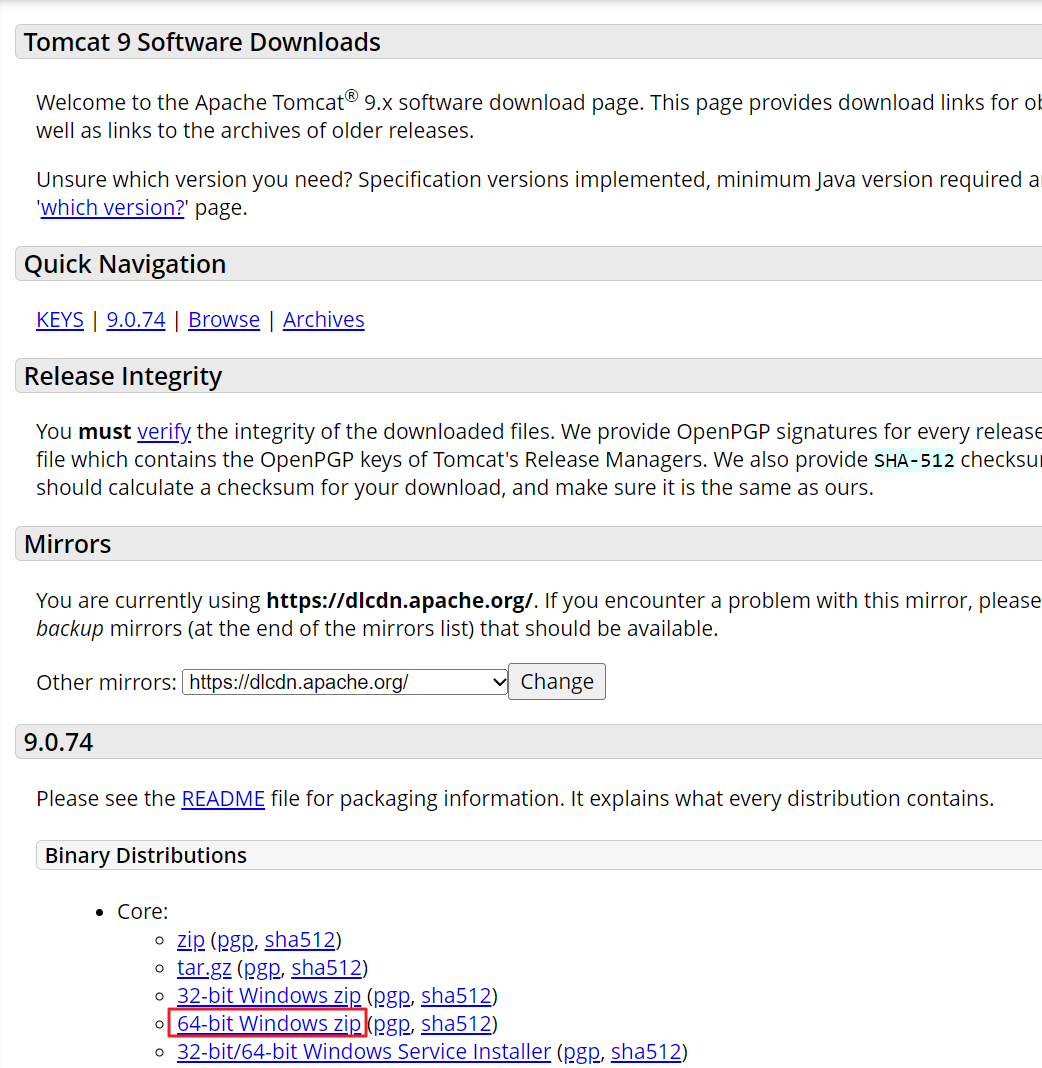Open pgp signature for 64-bit Windows zip
Screen dimensions: 1042x1068
tap(392, 1024)
